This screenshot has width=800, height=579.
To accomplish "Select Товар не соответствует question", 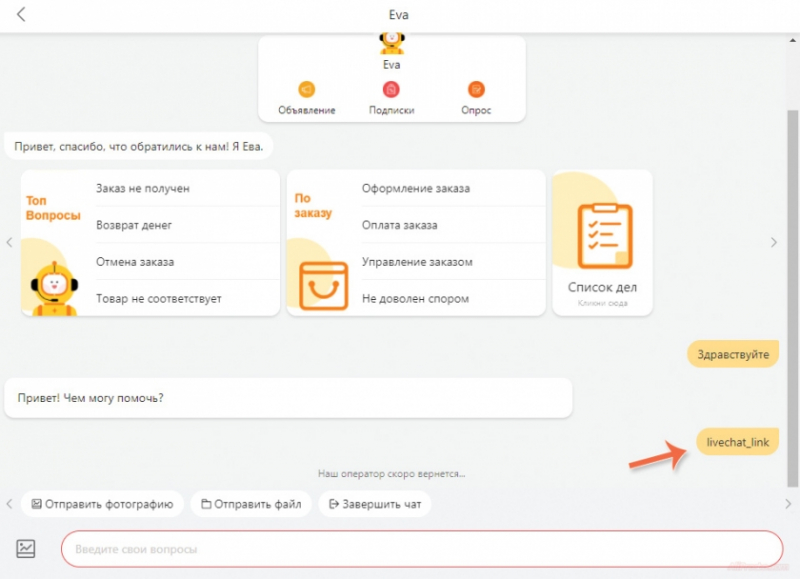I will [x=188, y=298].
